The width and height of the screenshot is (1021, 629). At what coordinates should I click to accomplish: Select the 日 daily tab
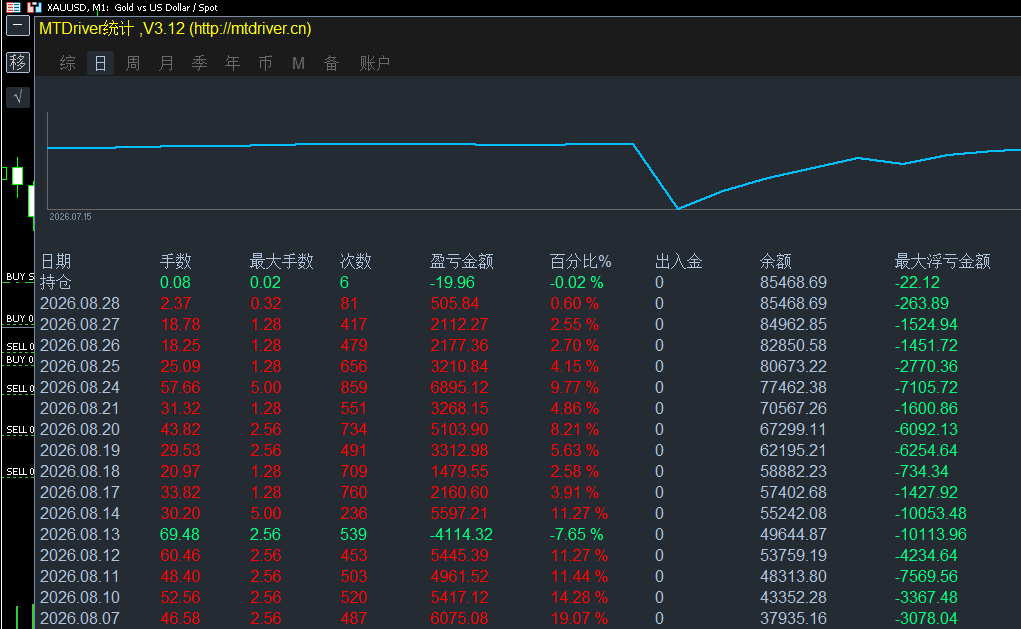click(x=100, y=63)
